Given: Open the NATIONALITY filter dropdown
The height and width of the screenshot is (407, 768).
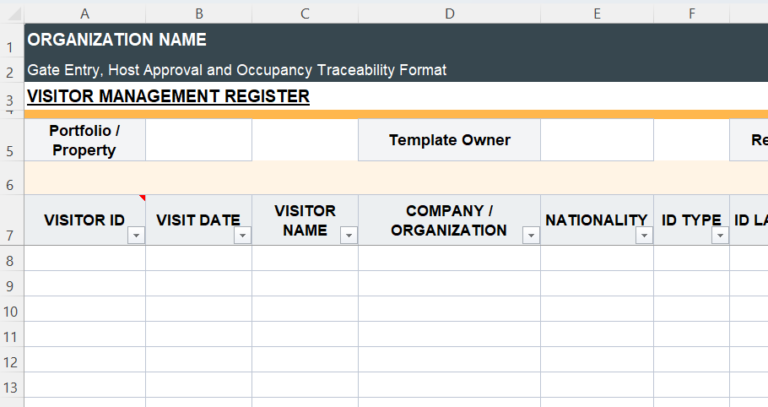Looking at the screenshot, I should point(644,236).
